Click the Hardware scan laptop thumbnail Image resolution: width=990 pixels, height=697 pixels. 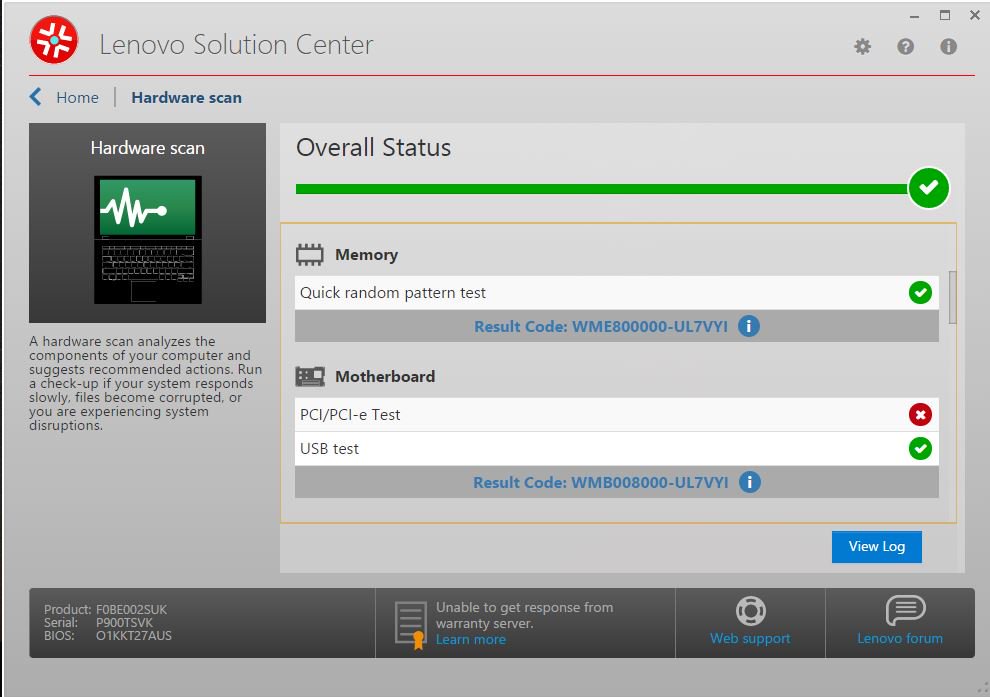(x=147, y=240)
